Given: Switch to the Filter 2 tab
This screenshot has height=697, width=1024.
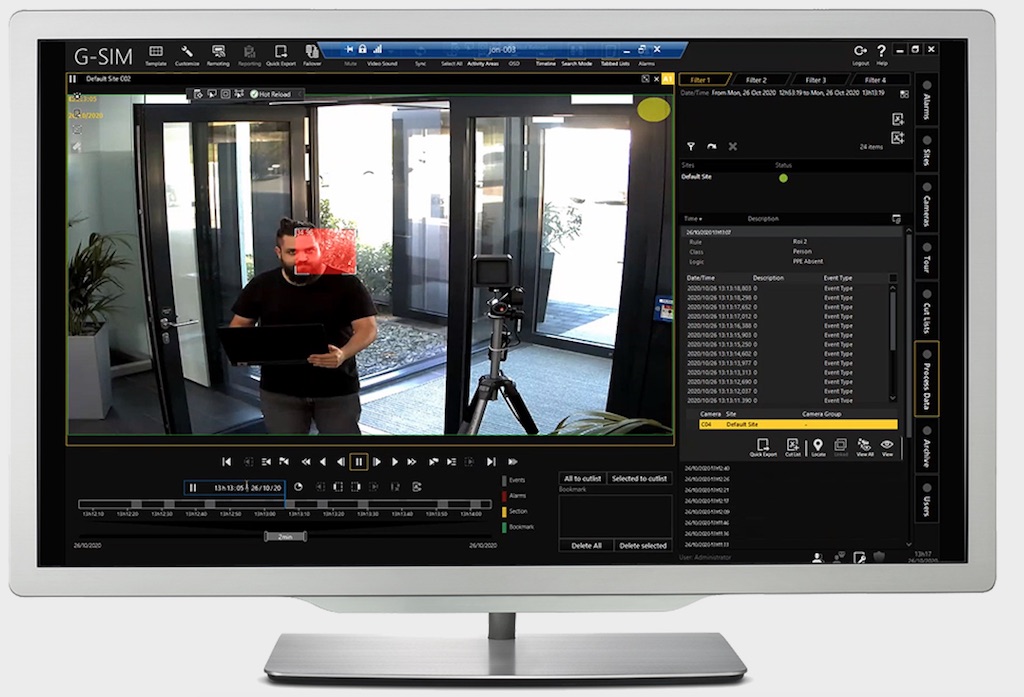Looking at the screenshot, I should (x=756, y=80).
